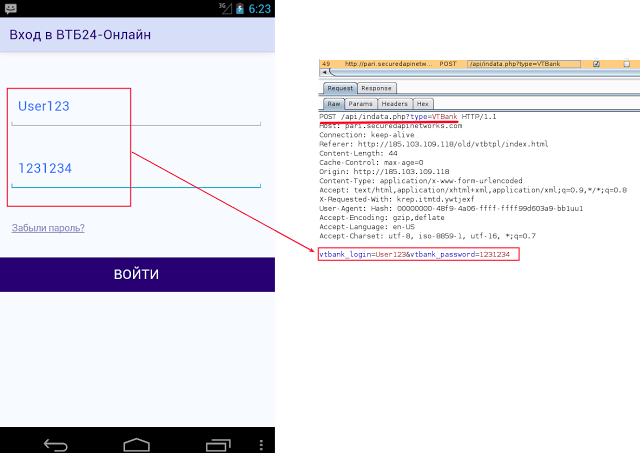The width and height of the screenshot is (640, 453).
Task: Focus the 1231234 password field
Action: [x=135, y=168]
